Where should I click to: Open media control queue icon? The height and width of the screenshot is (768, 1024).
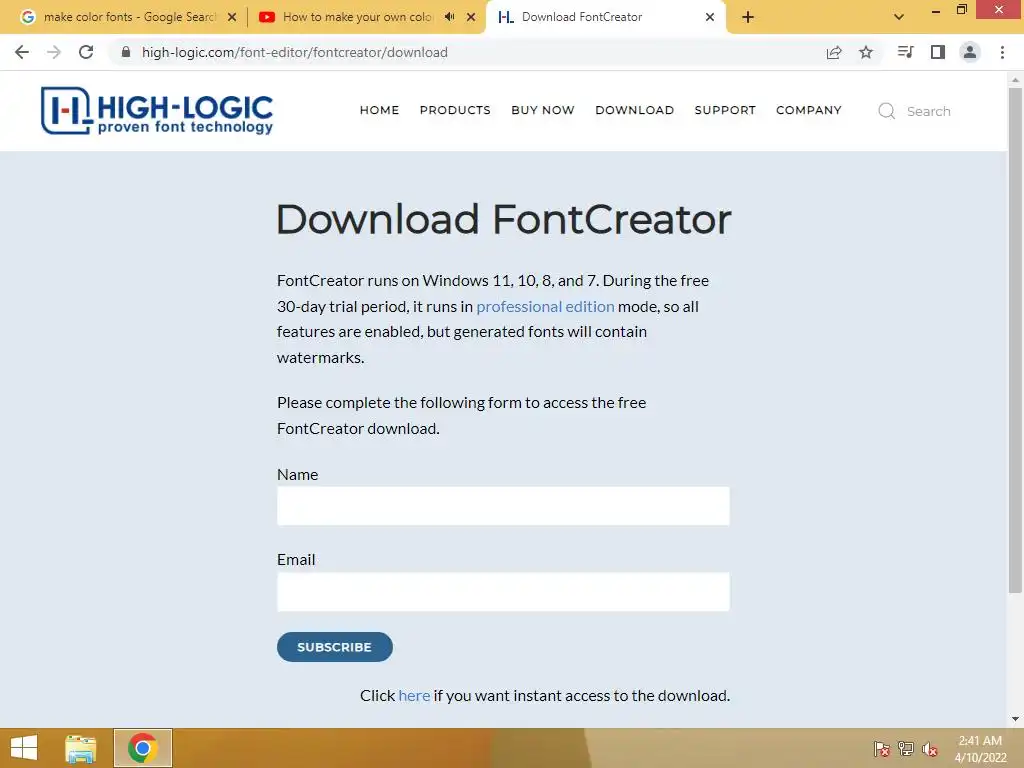pos(905,52)
